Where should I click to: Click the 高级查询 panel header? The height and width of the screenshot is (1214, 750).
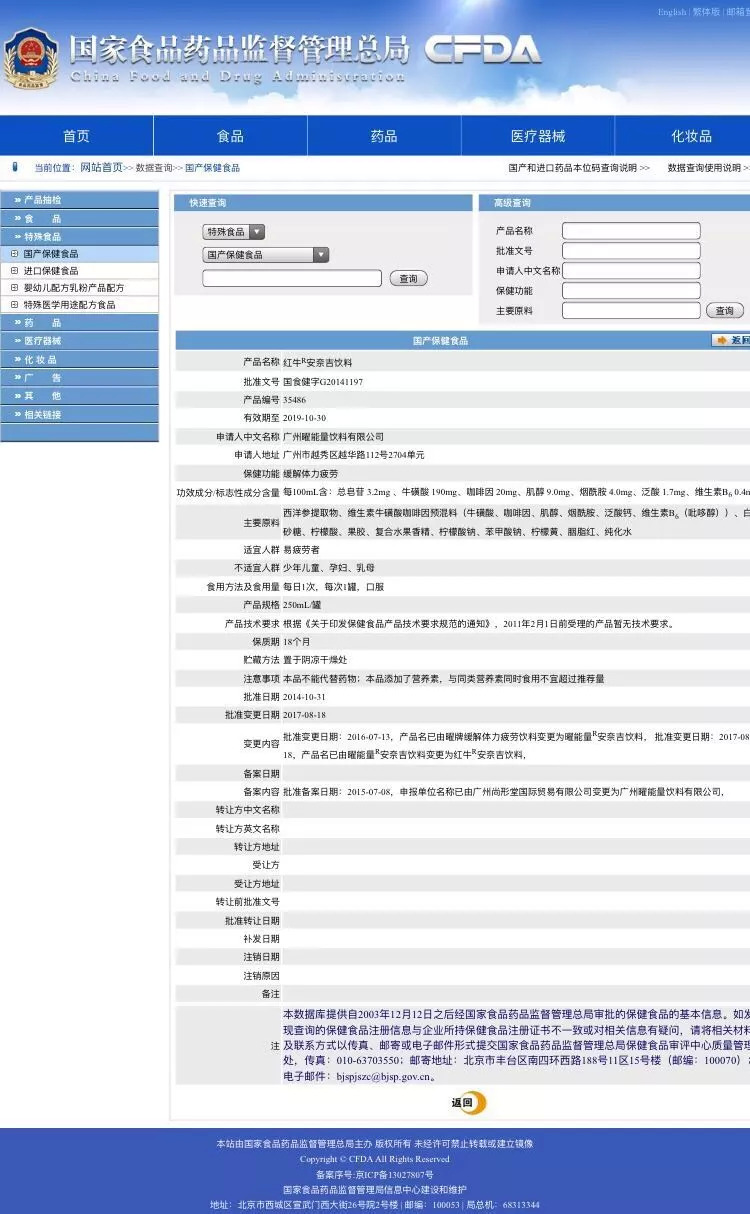pos(614,203)
